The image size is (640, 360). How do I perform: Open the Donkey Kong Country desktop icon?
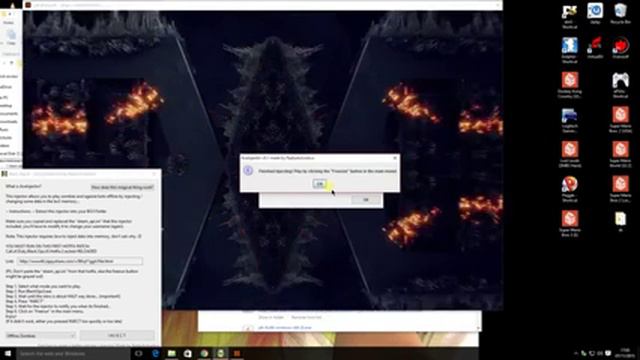pyautogui.click(x=570, y=85)
